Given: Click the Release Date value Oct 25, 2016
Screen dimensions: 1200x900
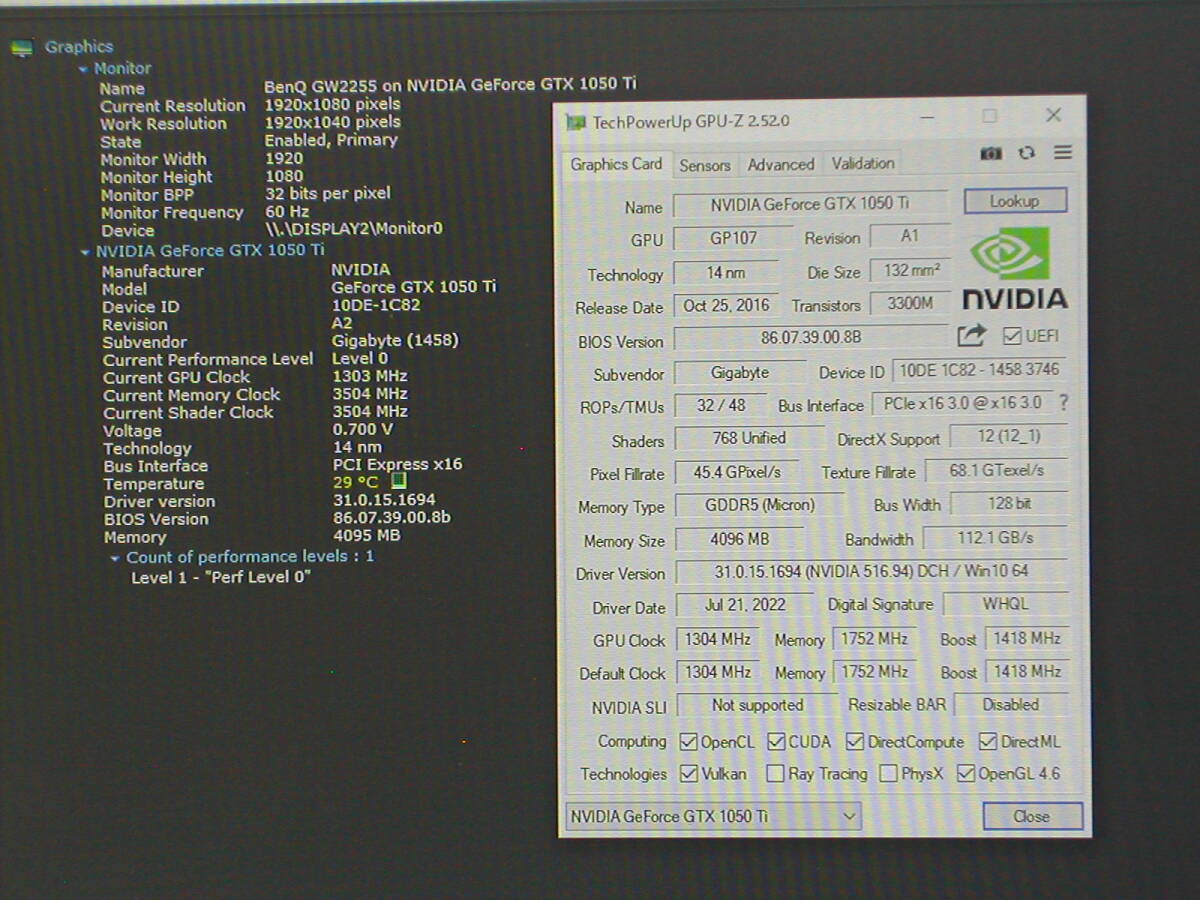Looking at the screenshot, I should pos(727,305).
